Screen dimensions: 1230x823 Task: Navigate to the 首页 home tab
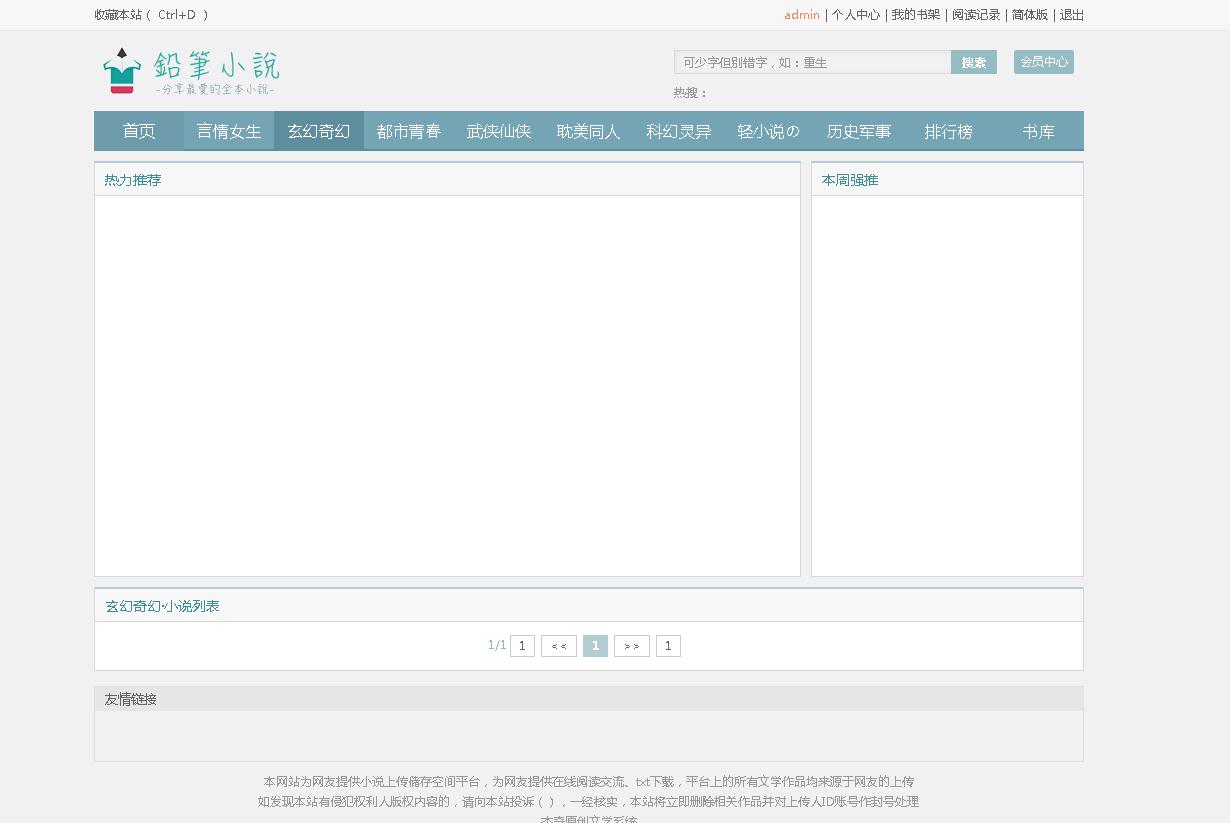click(138, 130)
